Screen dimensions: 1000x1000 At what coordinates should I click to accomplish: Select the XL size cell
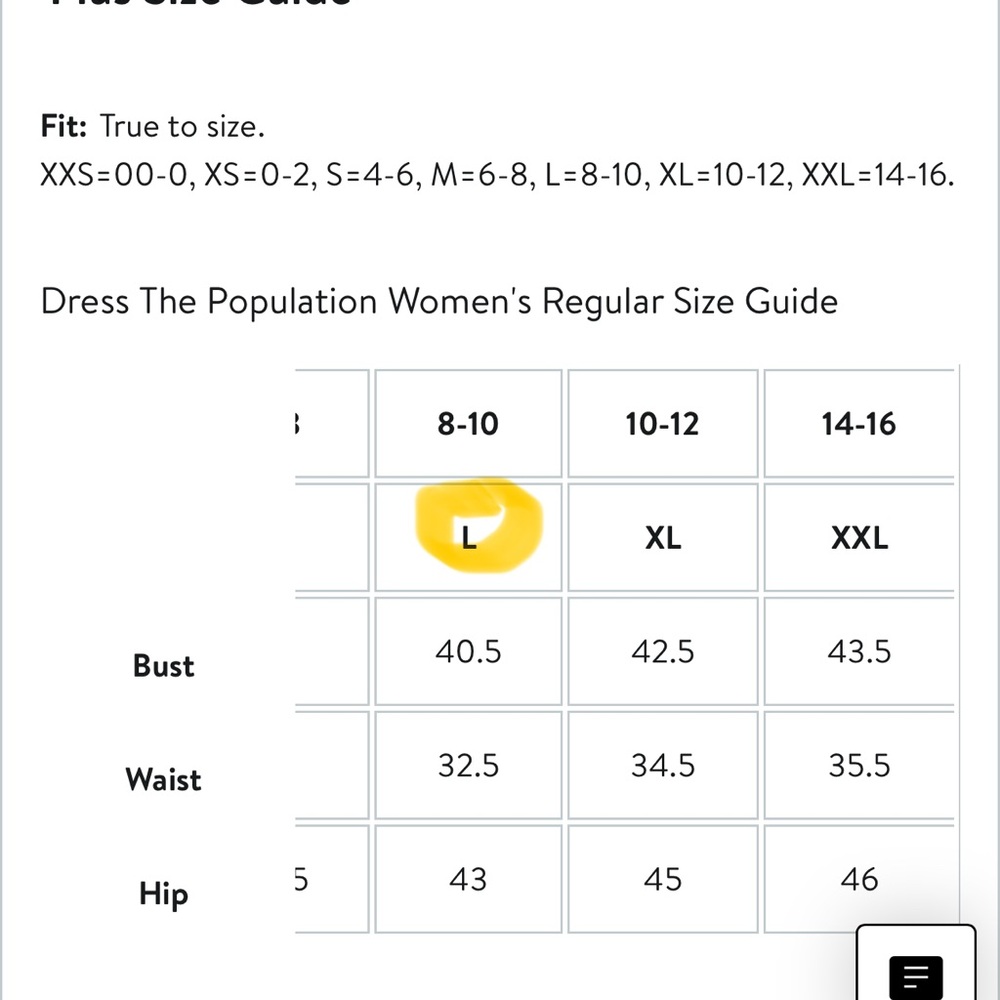[x=663, y=537]
